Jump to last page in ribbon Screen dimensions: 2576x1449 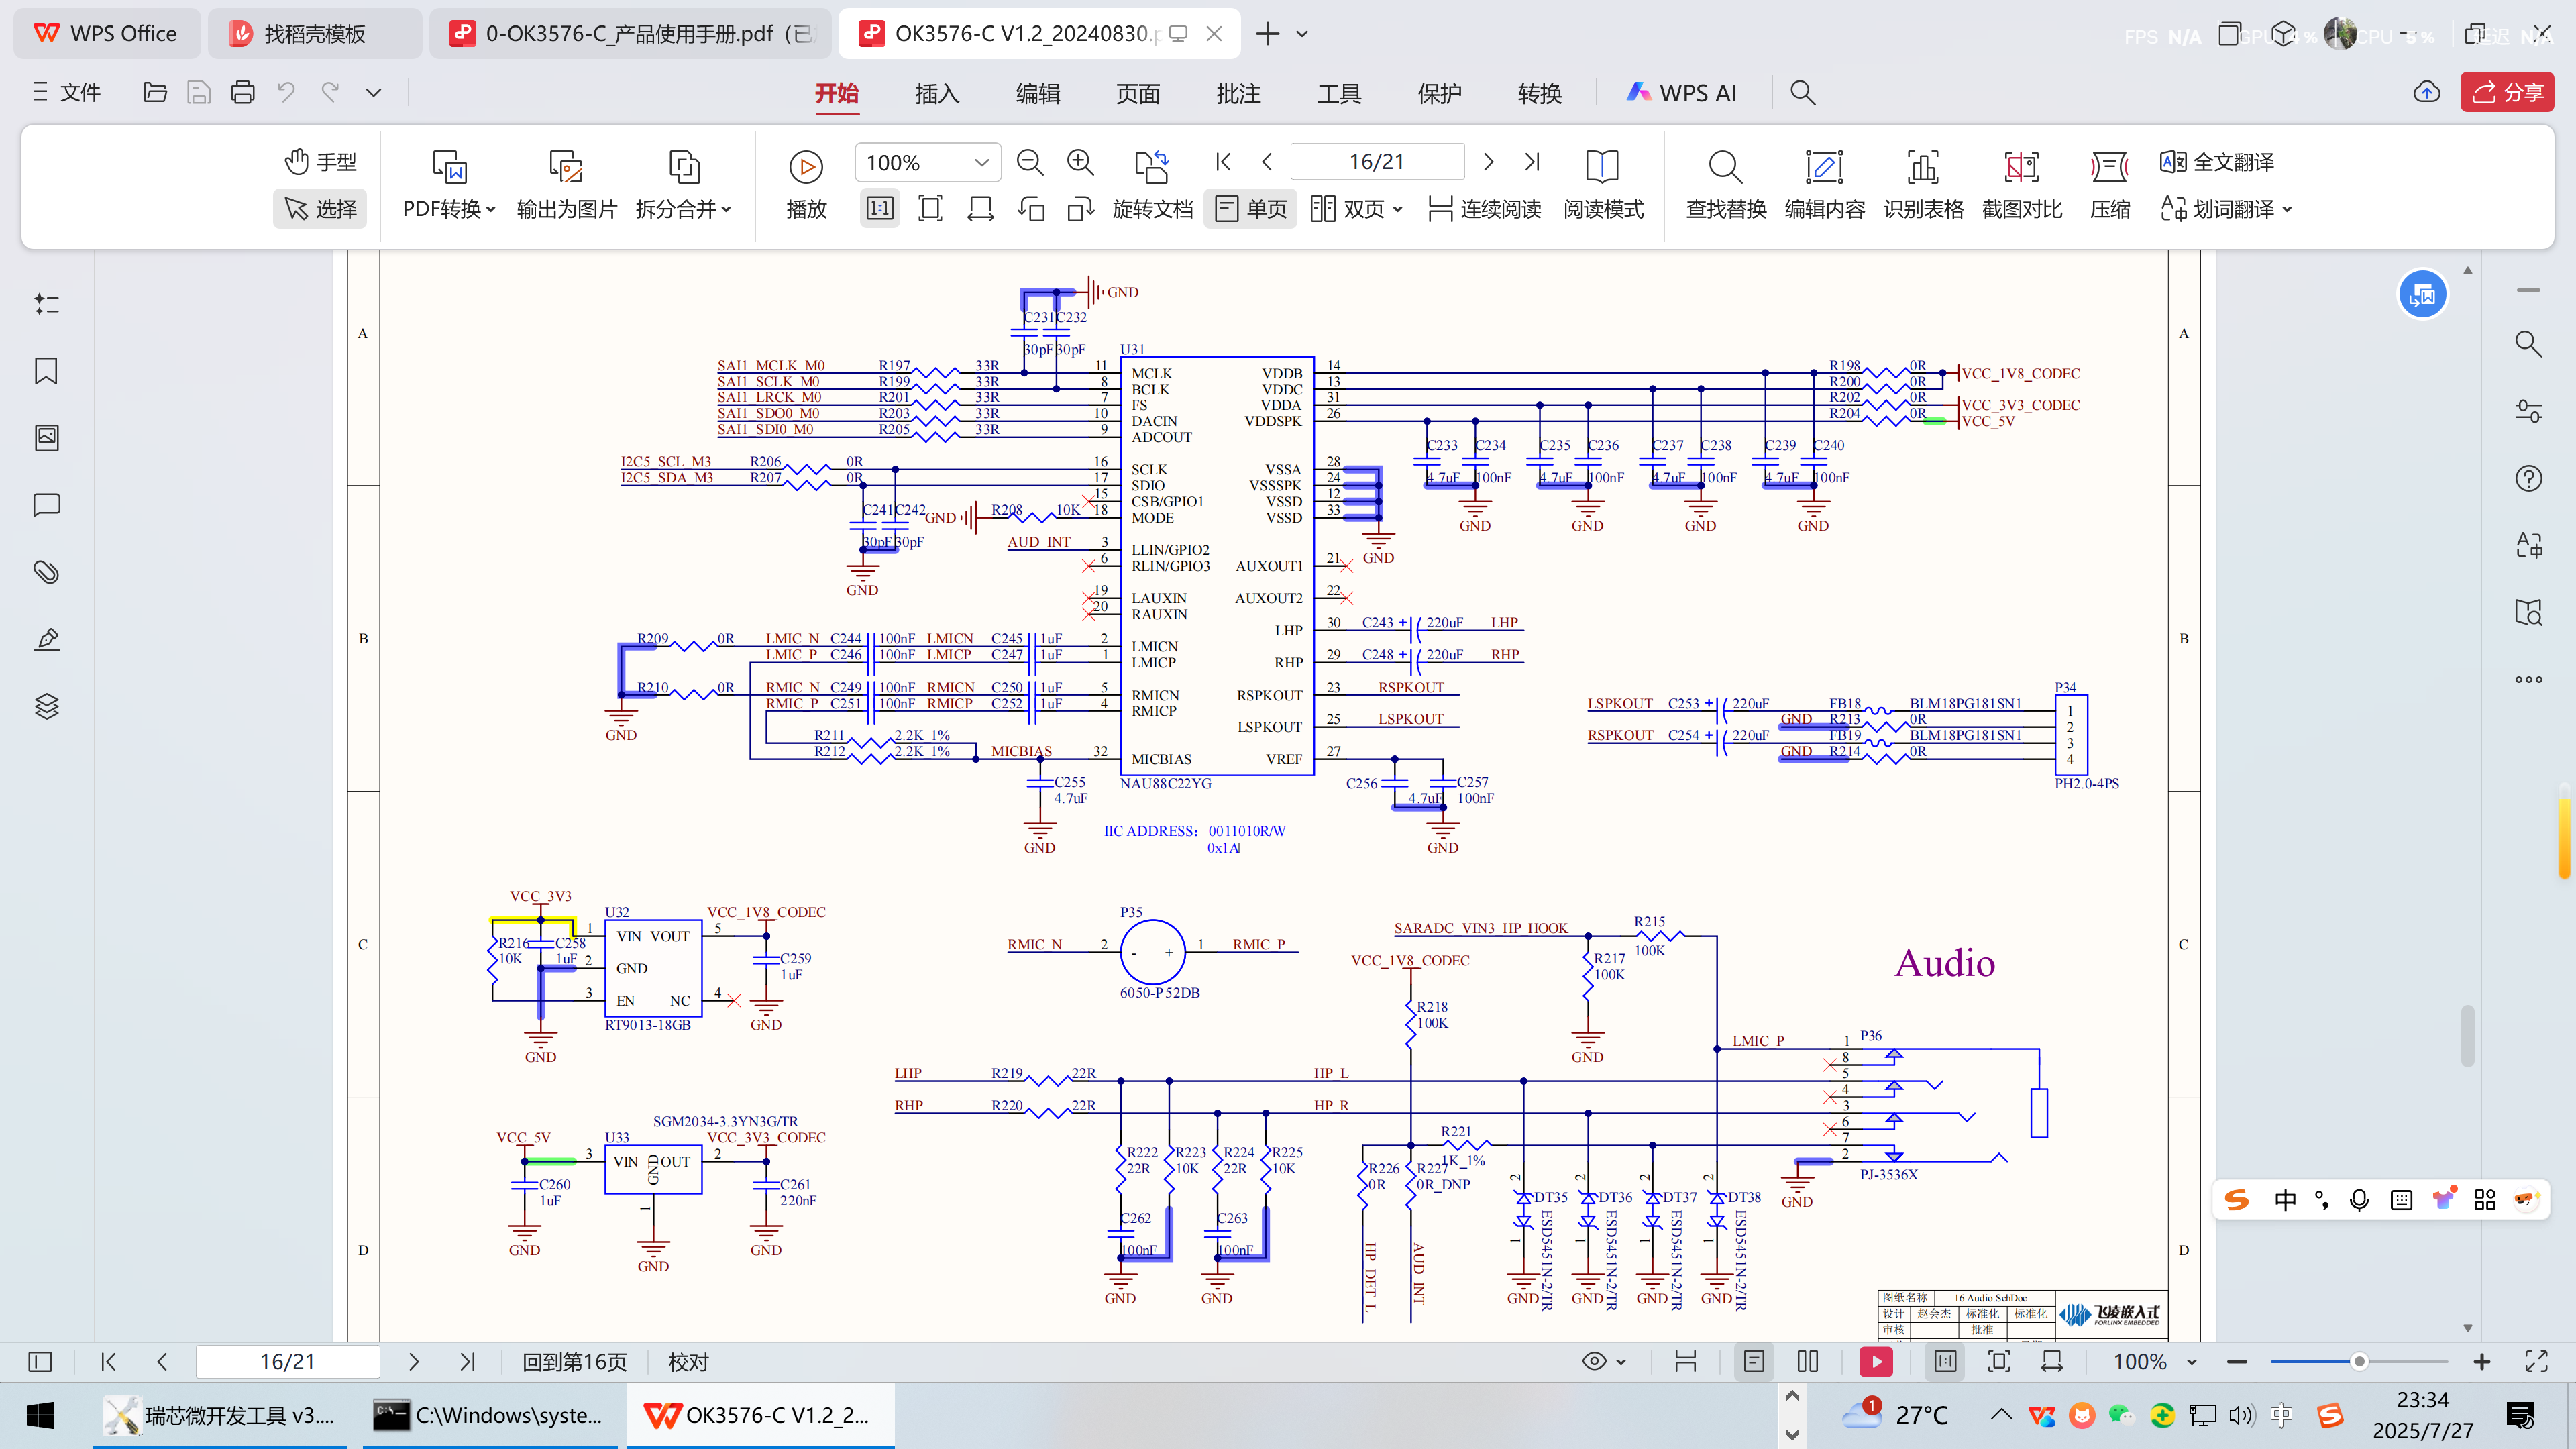point(1531,161)
